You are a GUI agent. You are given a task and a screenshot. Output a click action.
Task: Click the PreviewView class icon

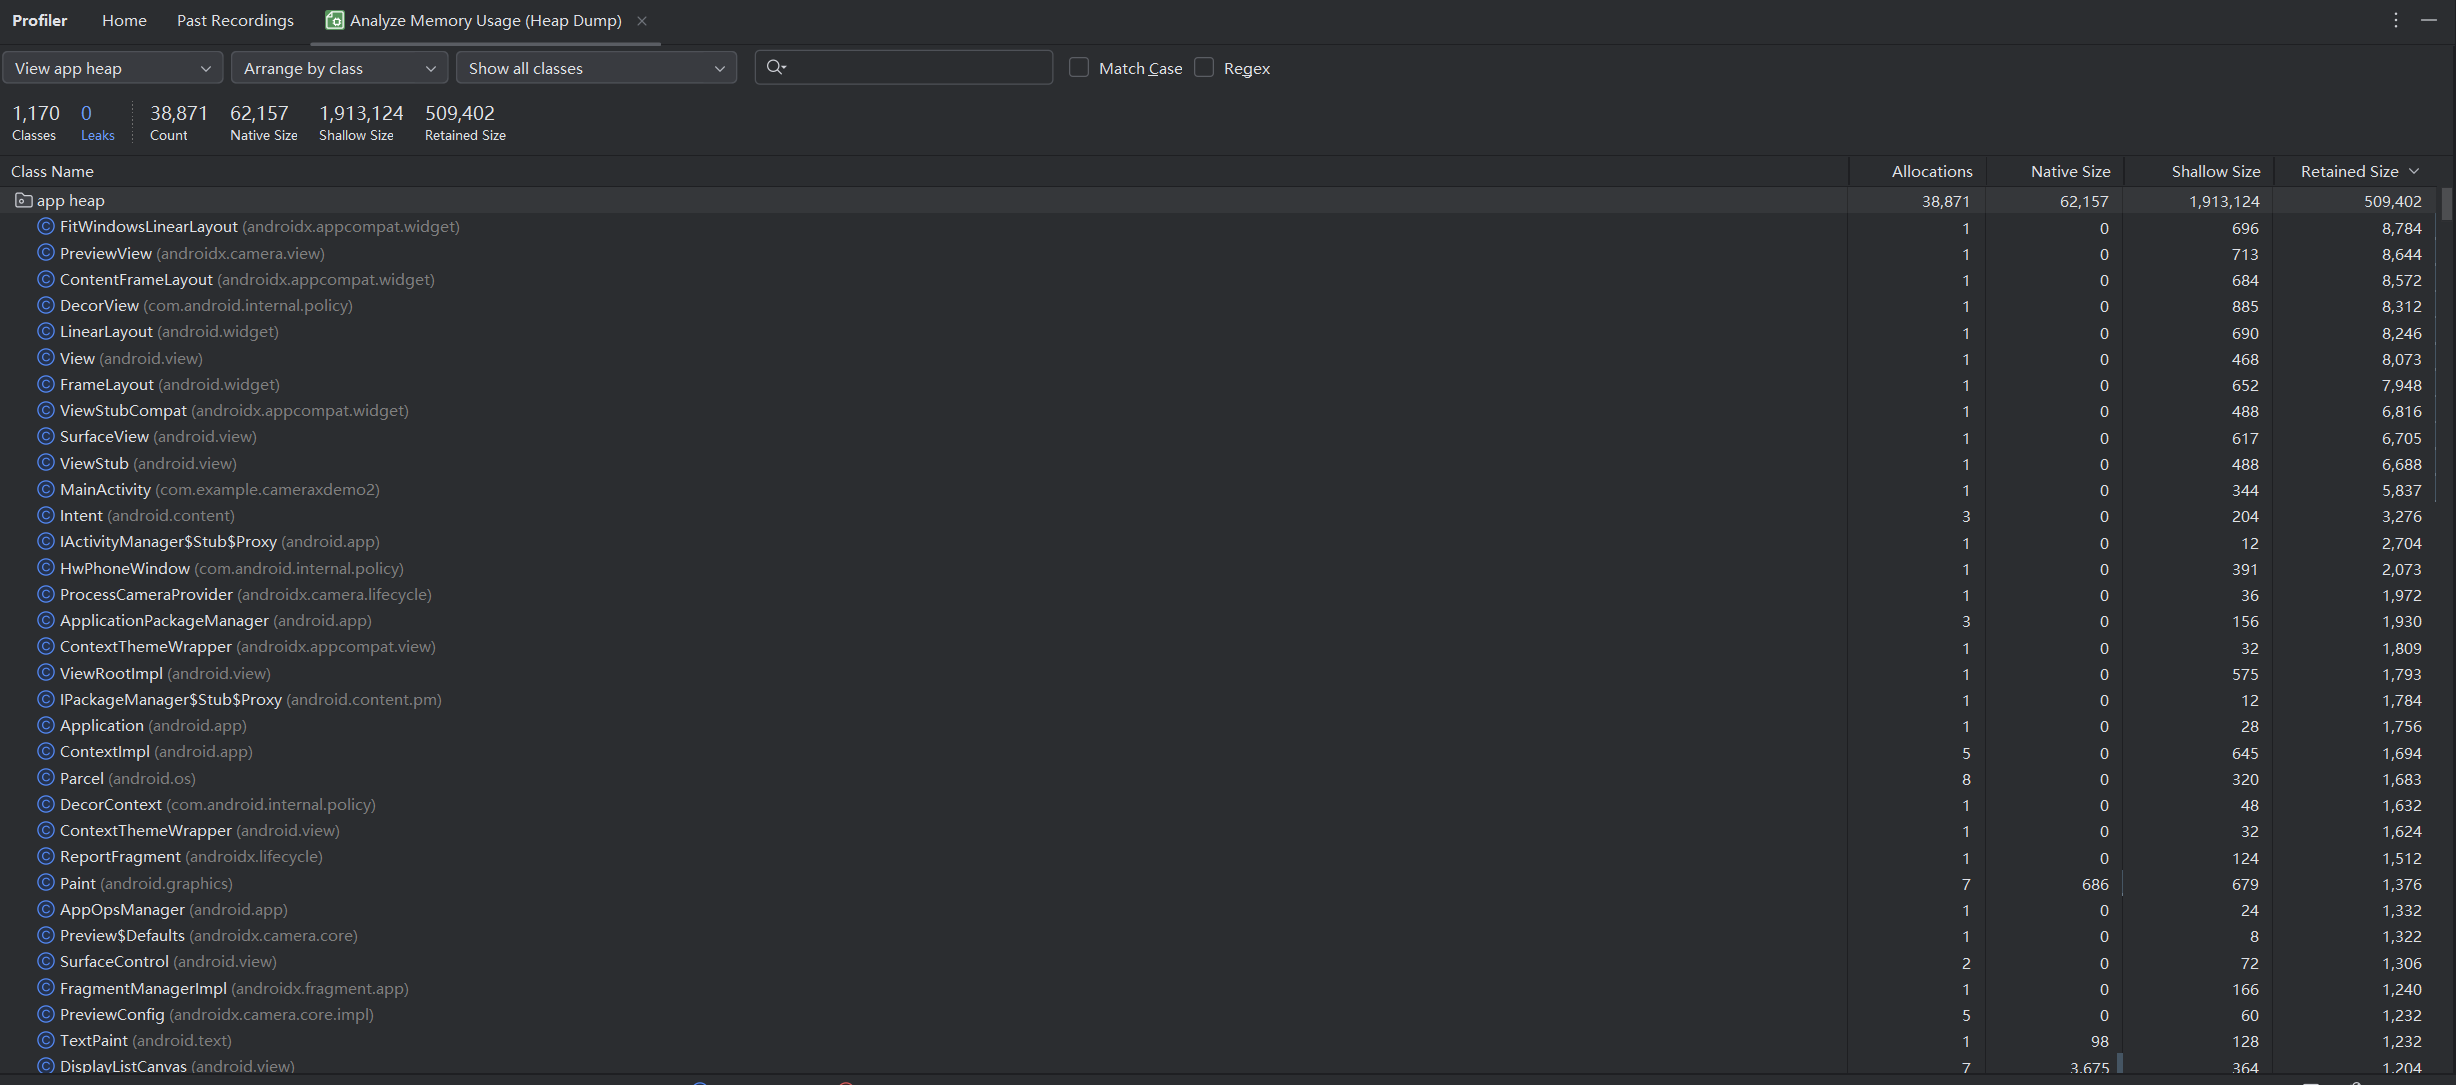(x=45, y=253)
